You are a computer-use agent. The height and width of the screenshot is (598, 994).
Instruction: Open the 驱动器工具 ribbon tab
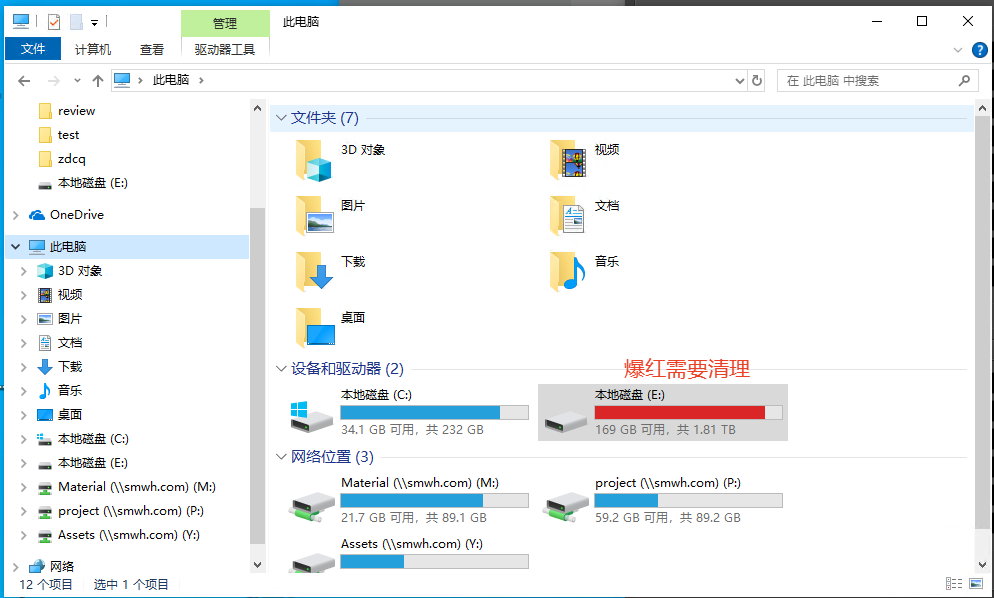click(225, 49)
